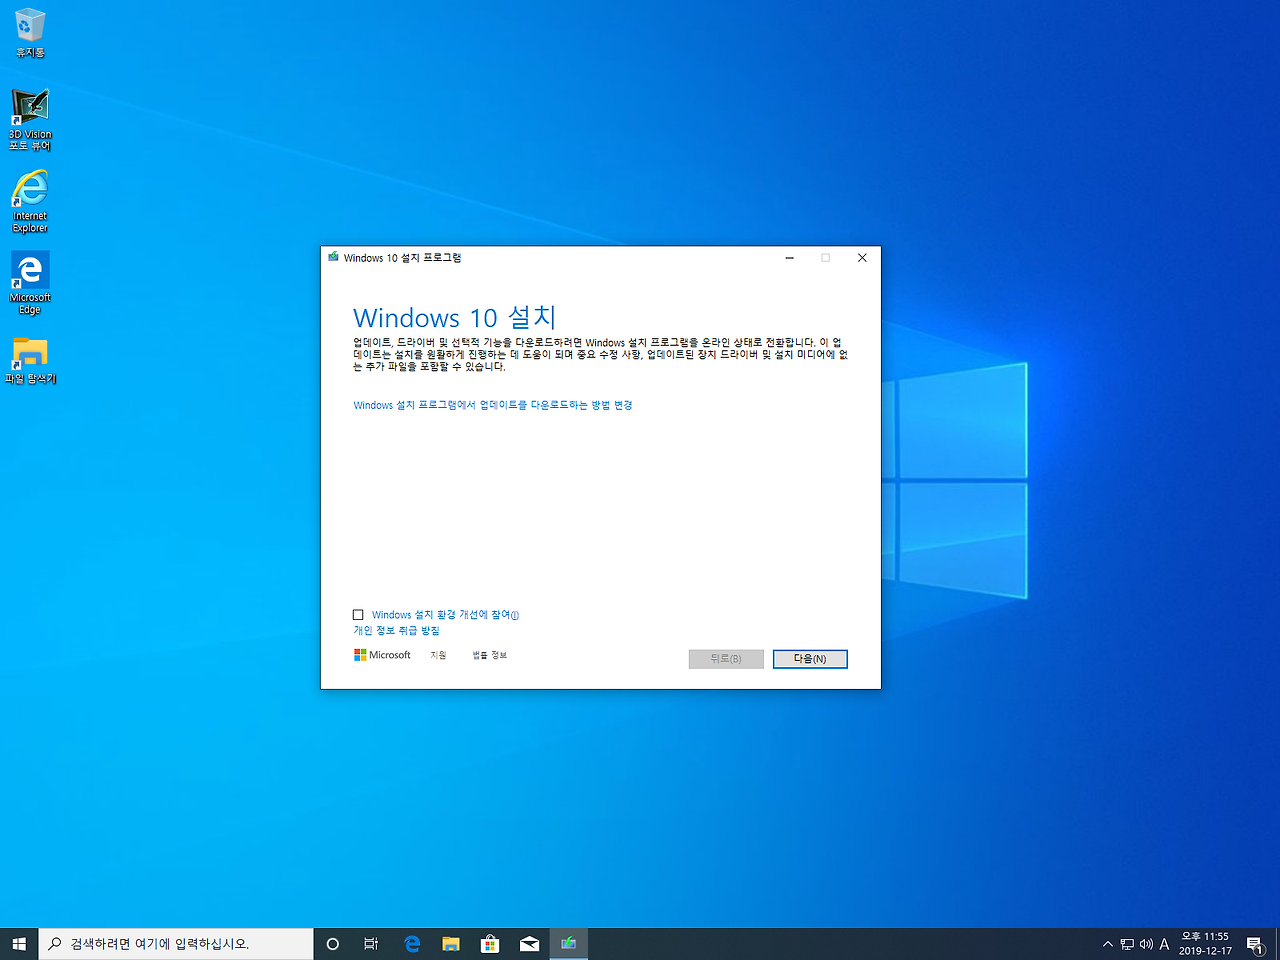The height and width of the screenshot is (960, 1280).
Task: Minimize the Windows 10 setup window
Action: coord(790,258)
